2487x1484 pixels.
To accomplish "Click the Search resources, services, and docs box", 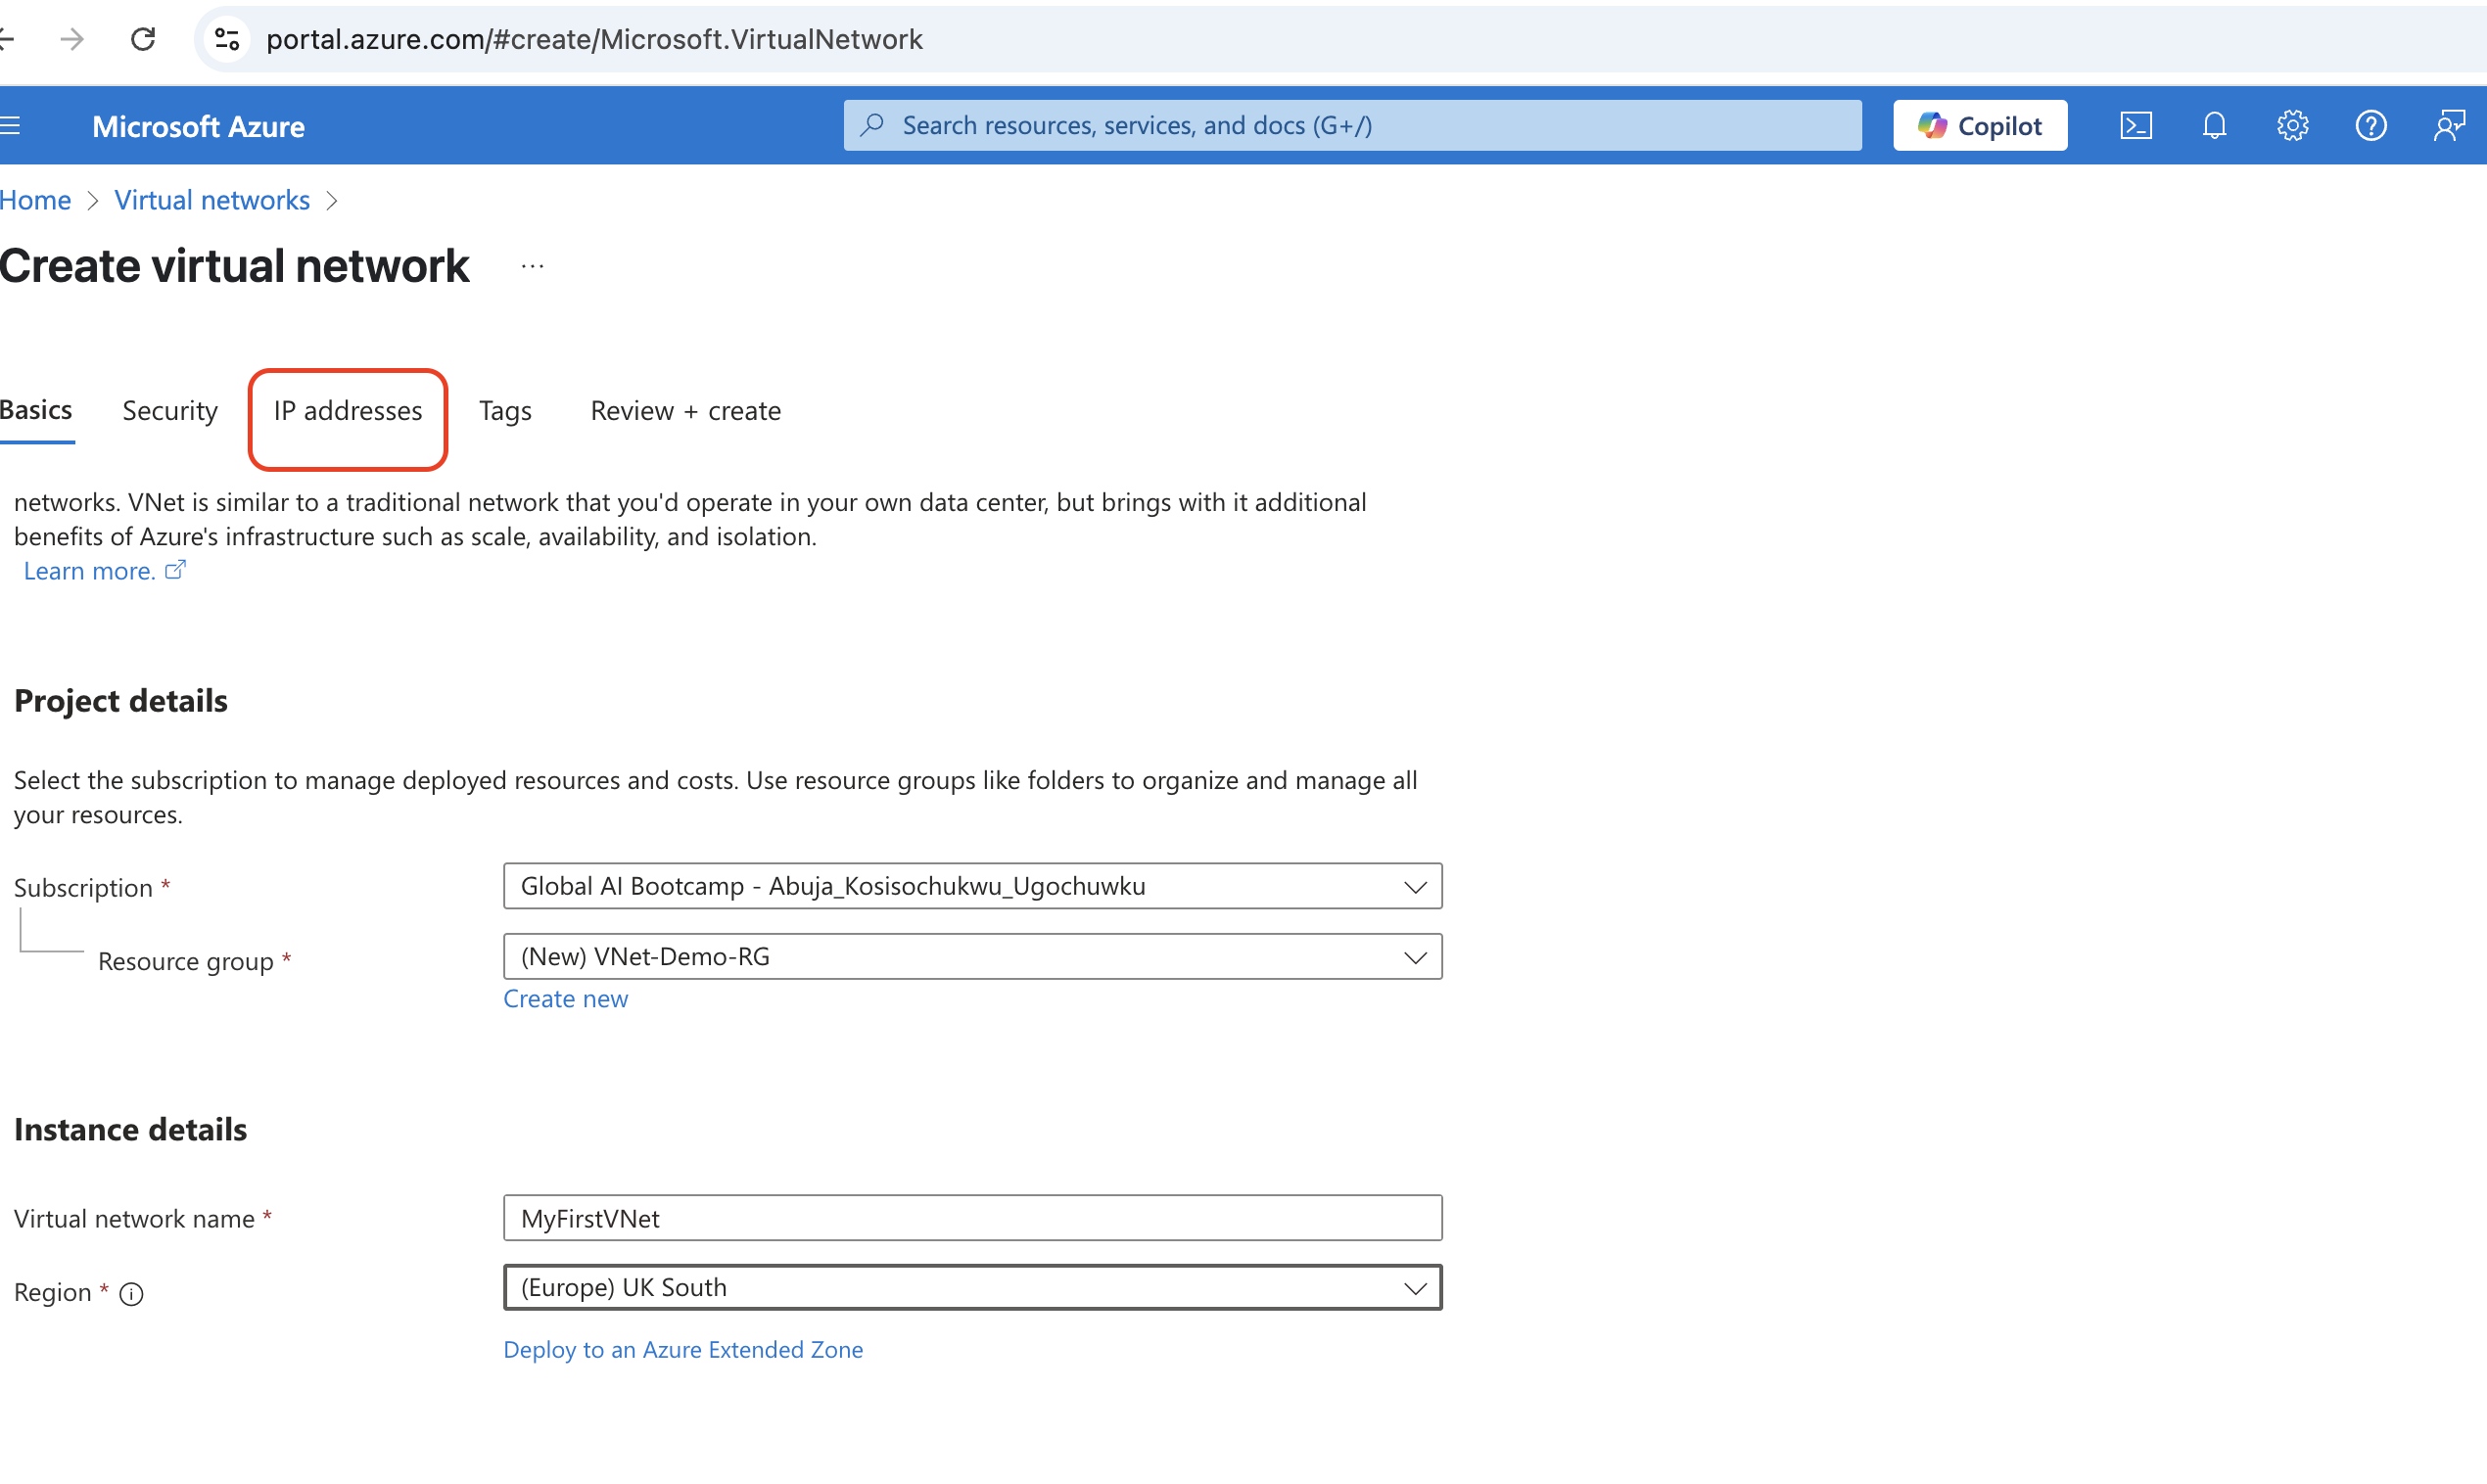I will (x=1352, y=125).
